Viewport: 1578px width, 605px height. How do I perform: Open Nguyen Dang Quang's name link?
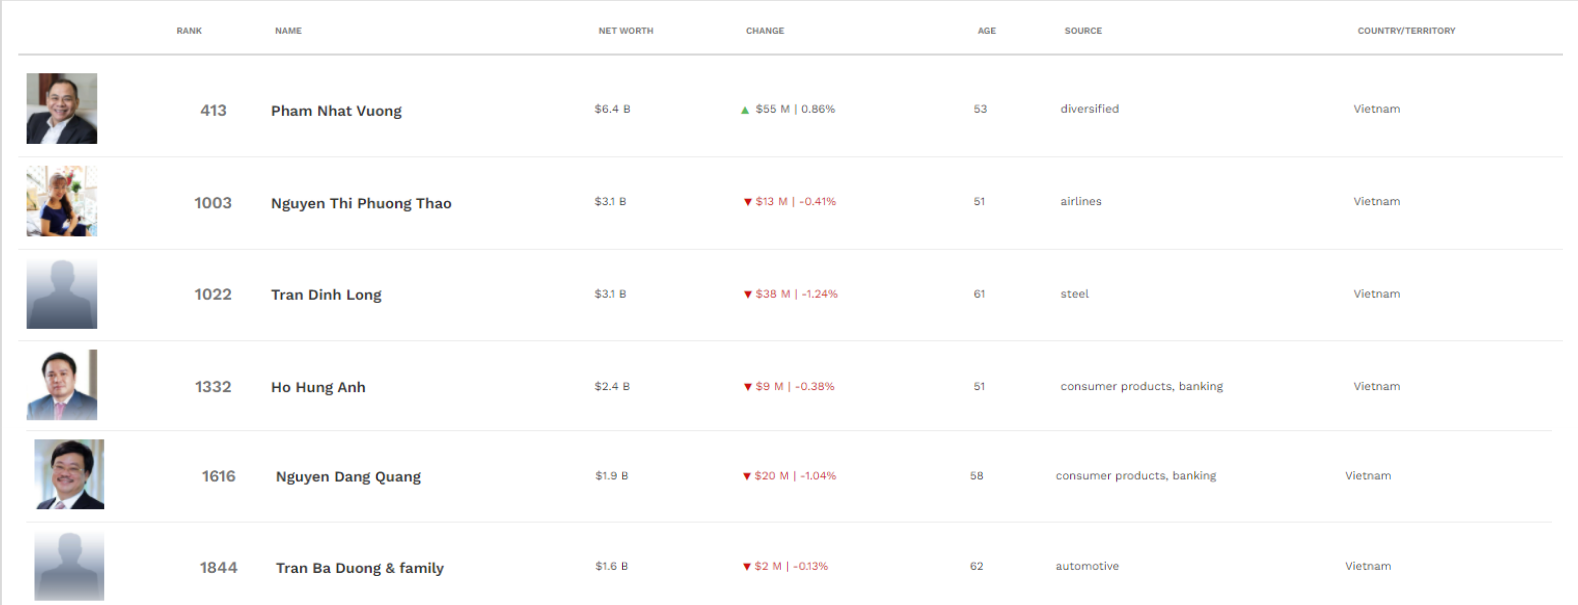pyautogui.click(x=348, y=477)
